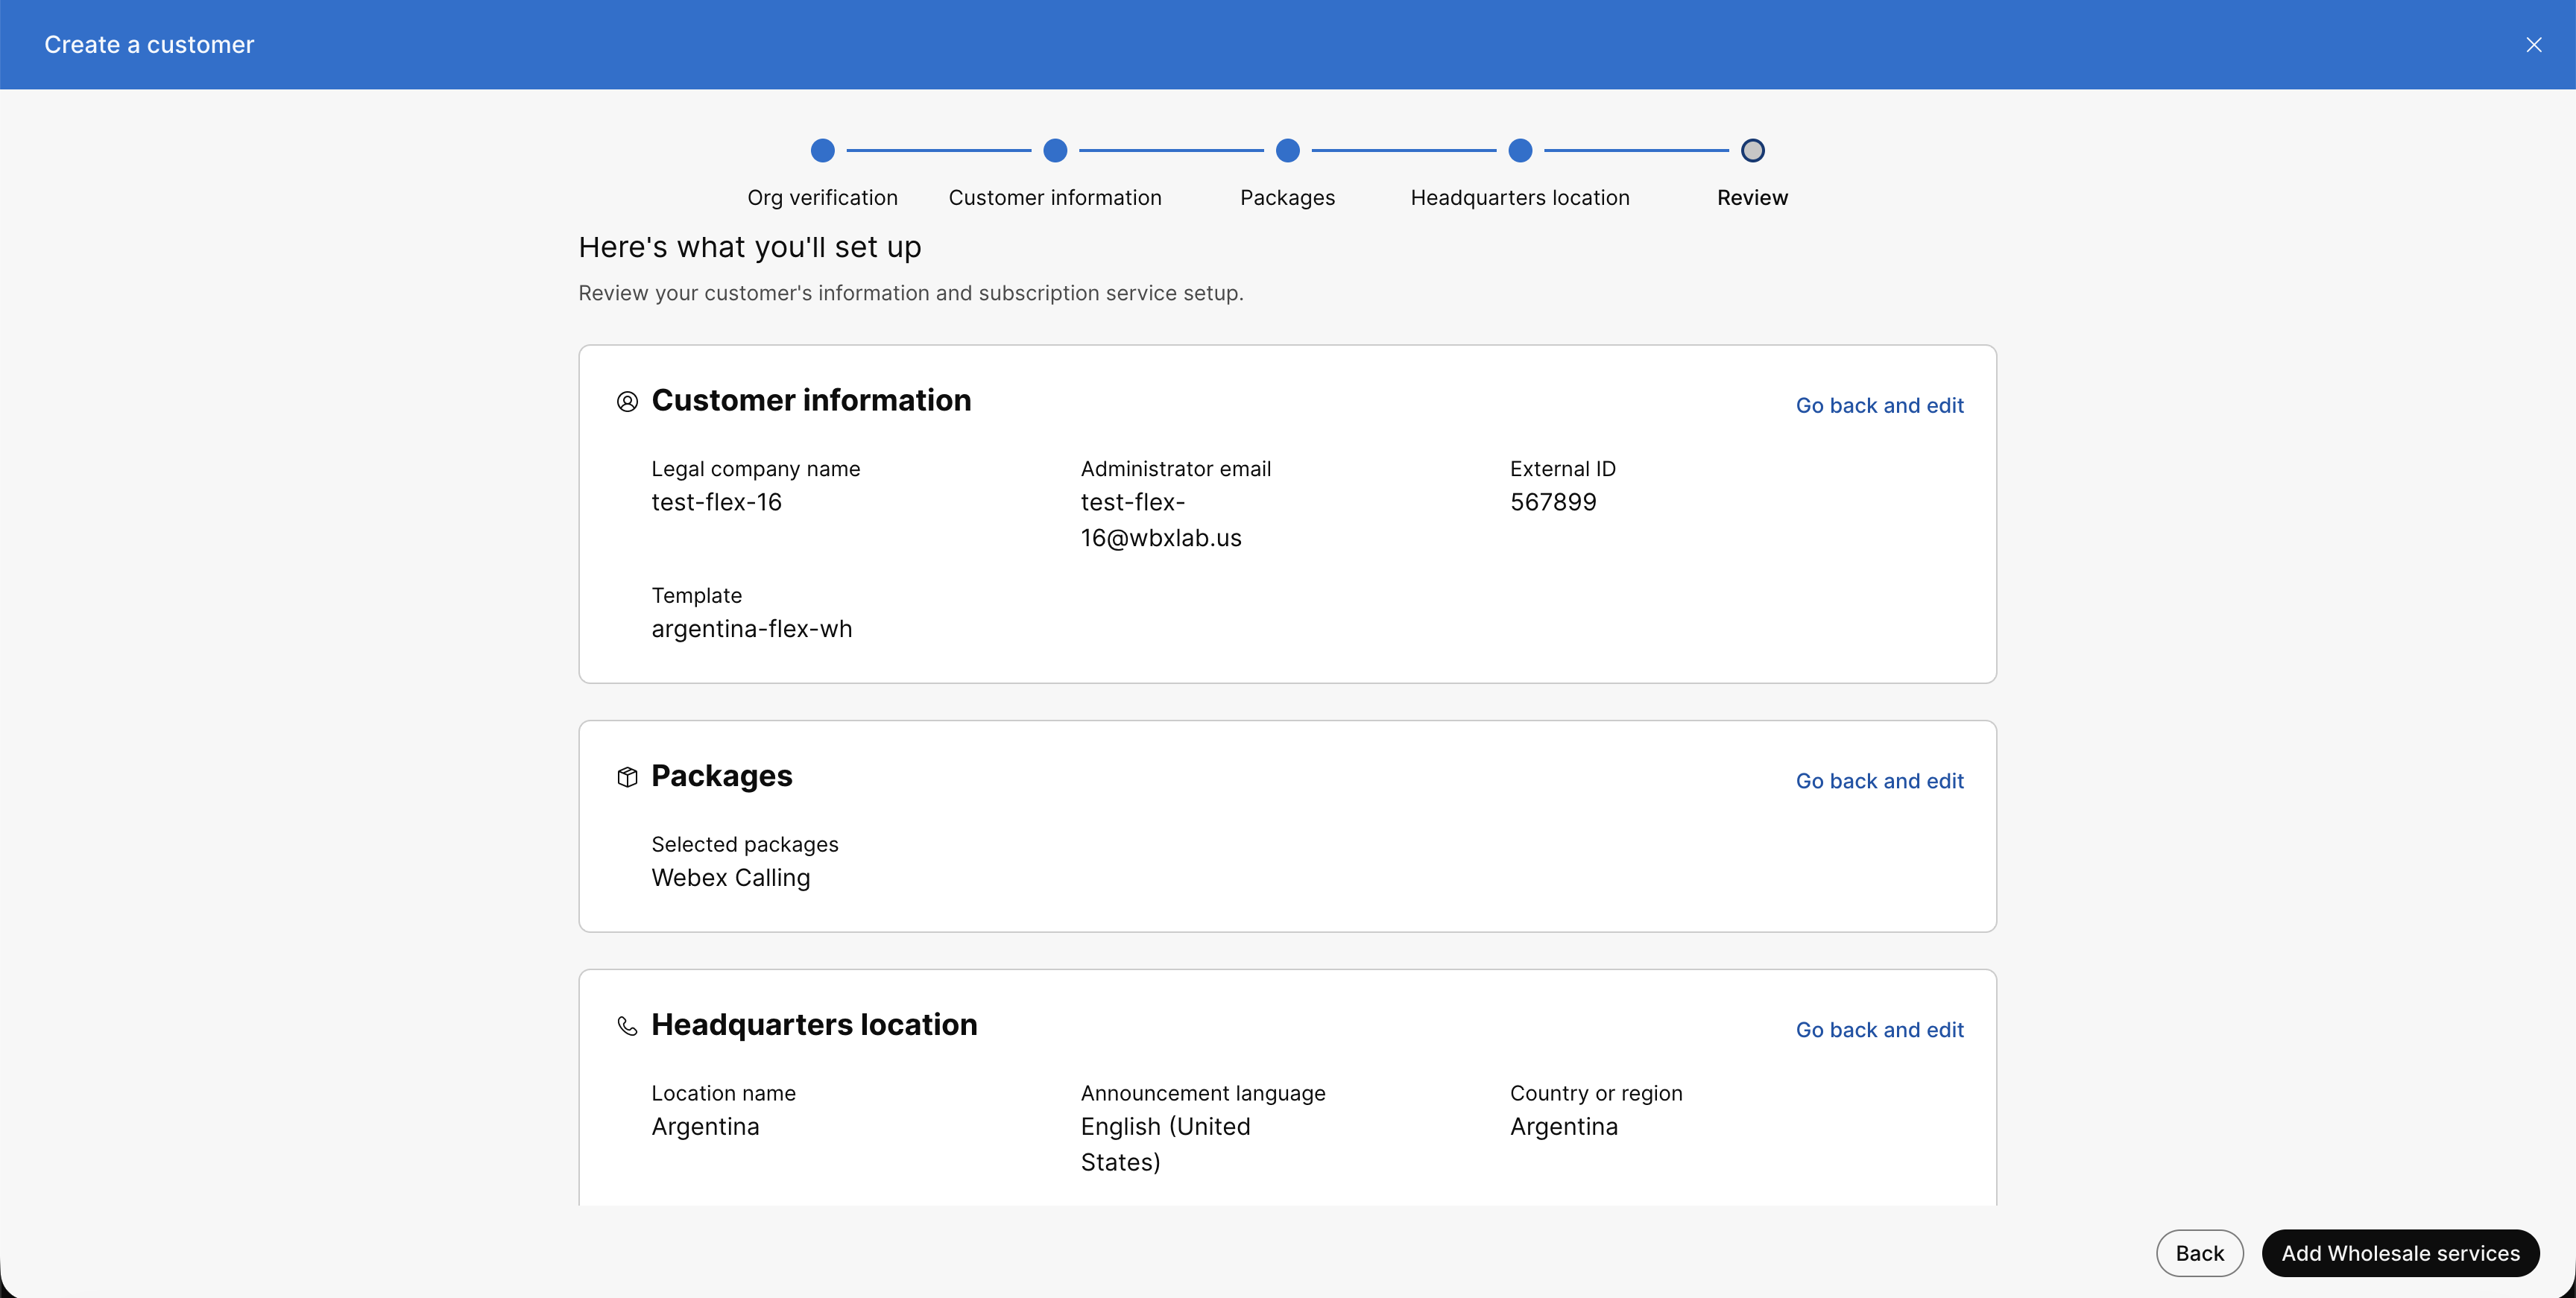Click the Packages box icon

pyautogui.click(x=628, y=777)
